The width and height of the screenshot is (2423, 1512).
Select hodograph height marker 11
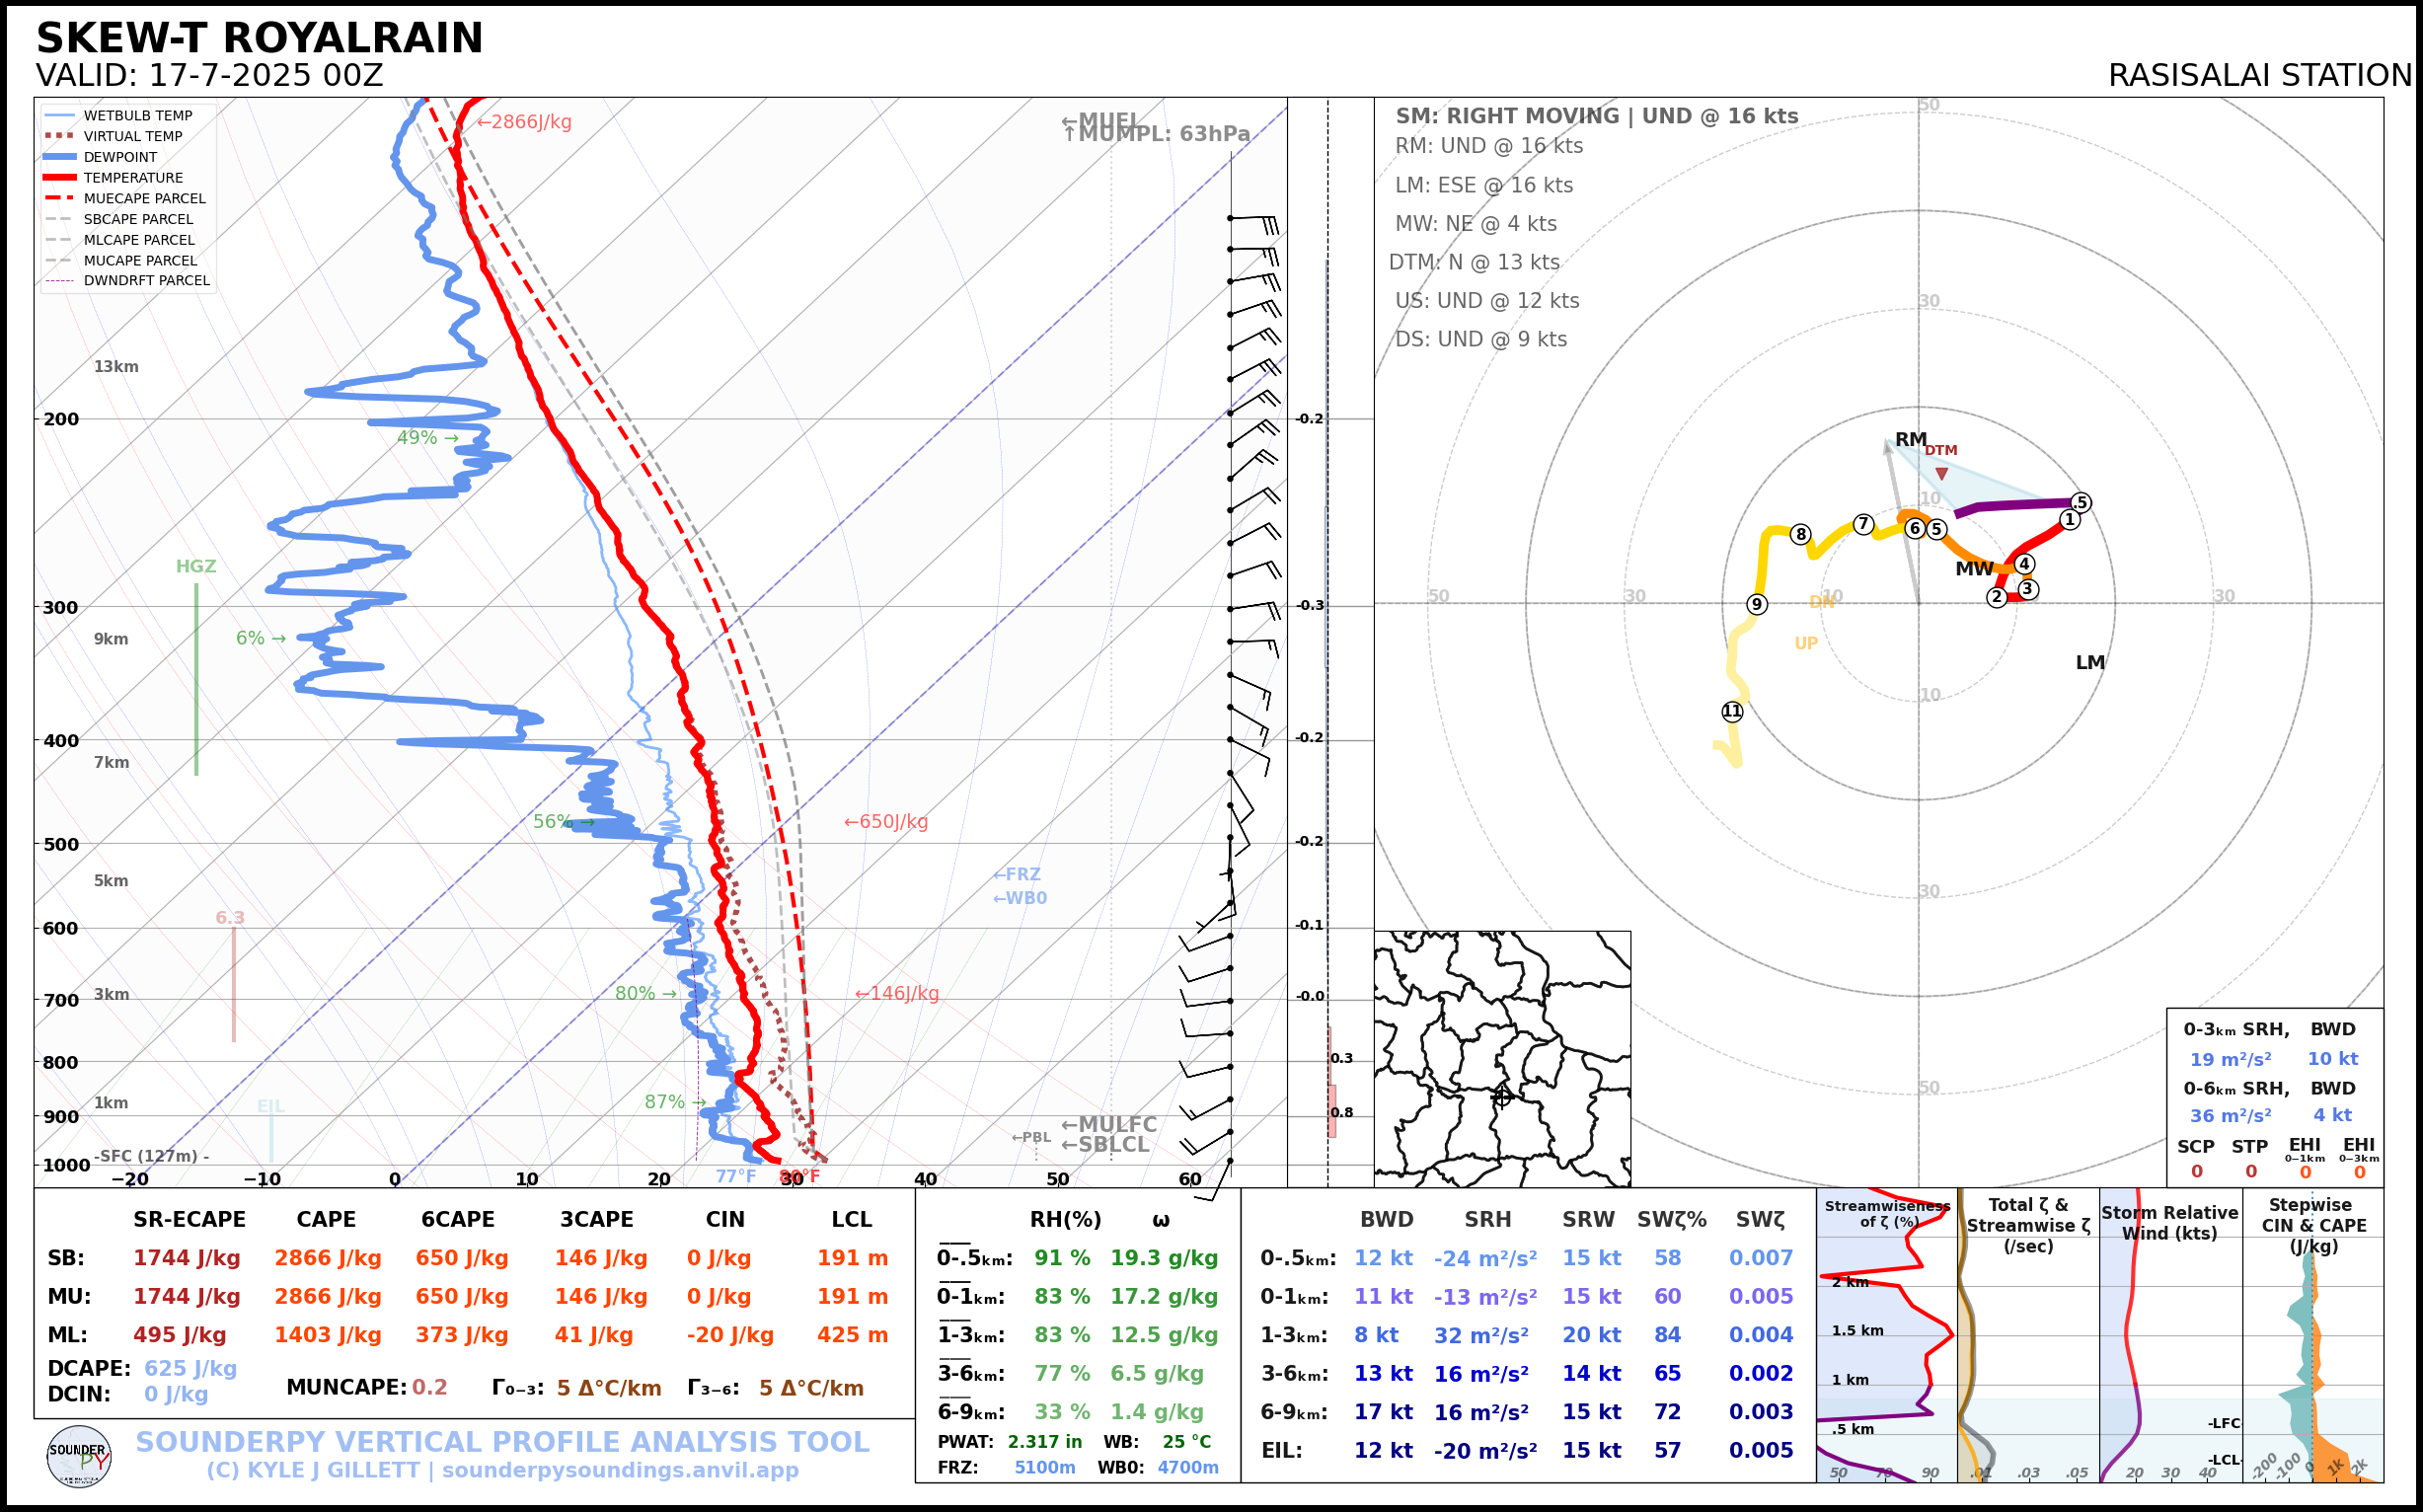pos(1732,711)
